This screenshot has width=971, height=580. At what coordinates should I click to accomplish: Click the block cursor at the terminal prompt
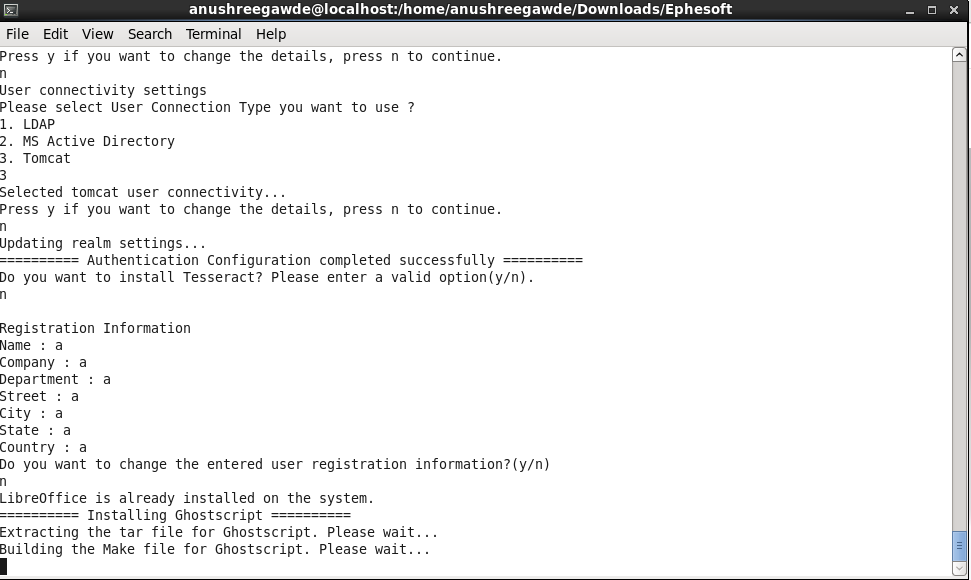point(4,566)
